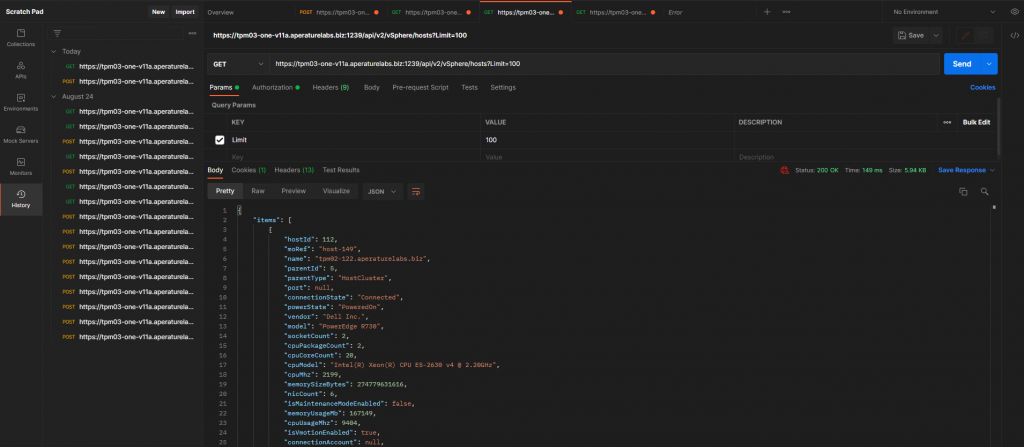This screenshot has height=447, width=1024.
Task: Open the APIs sidebar panel
Action: tap(21, 70)
